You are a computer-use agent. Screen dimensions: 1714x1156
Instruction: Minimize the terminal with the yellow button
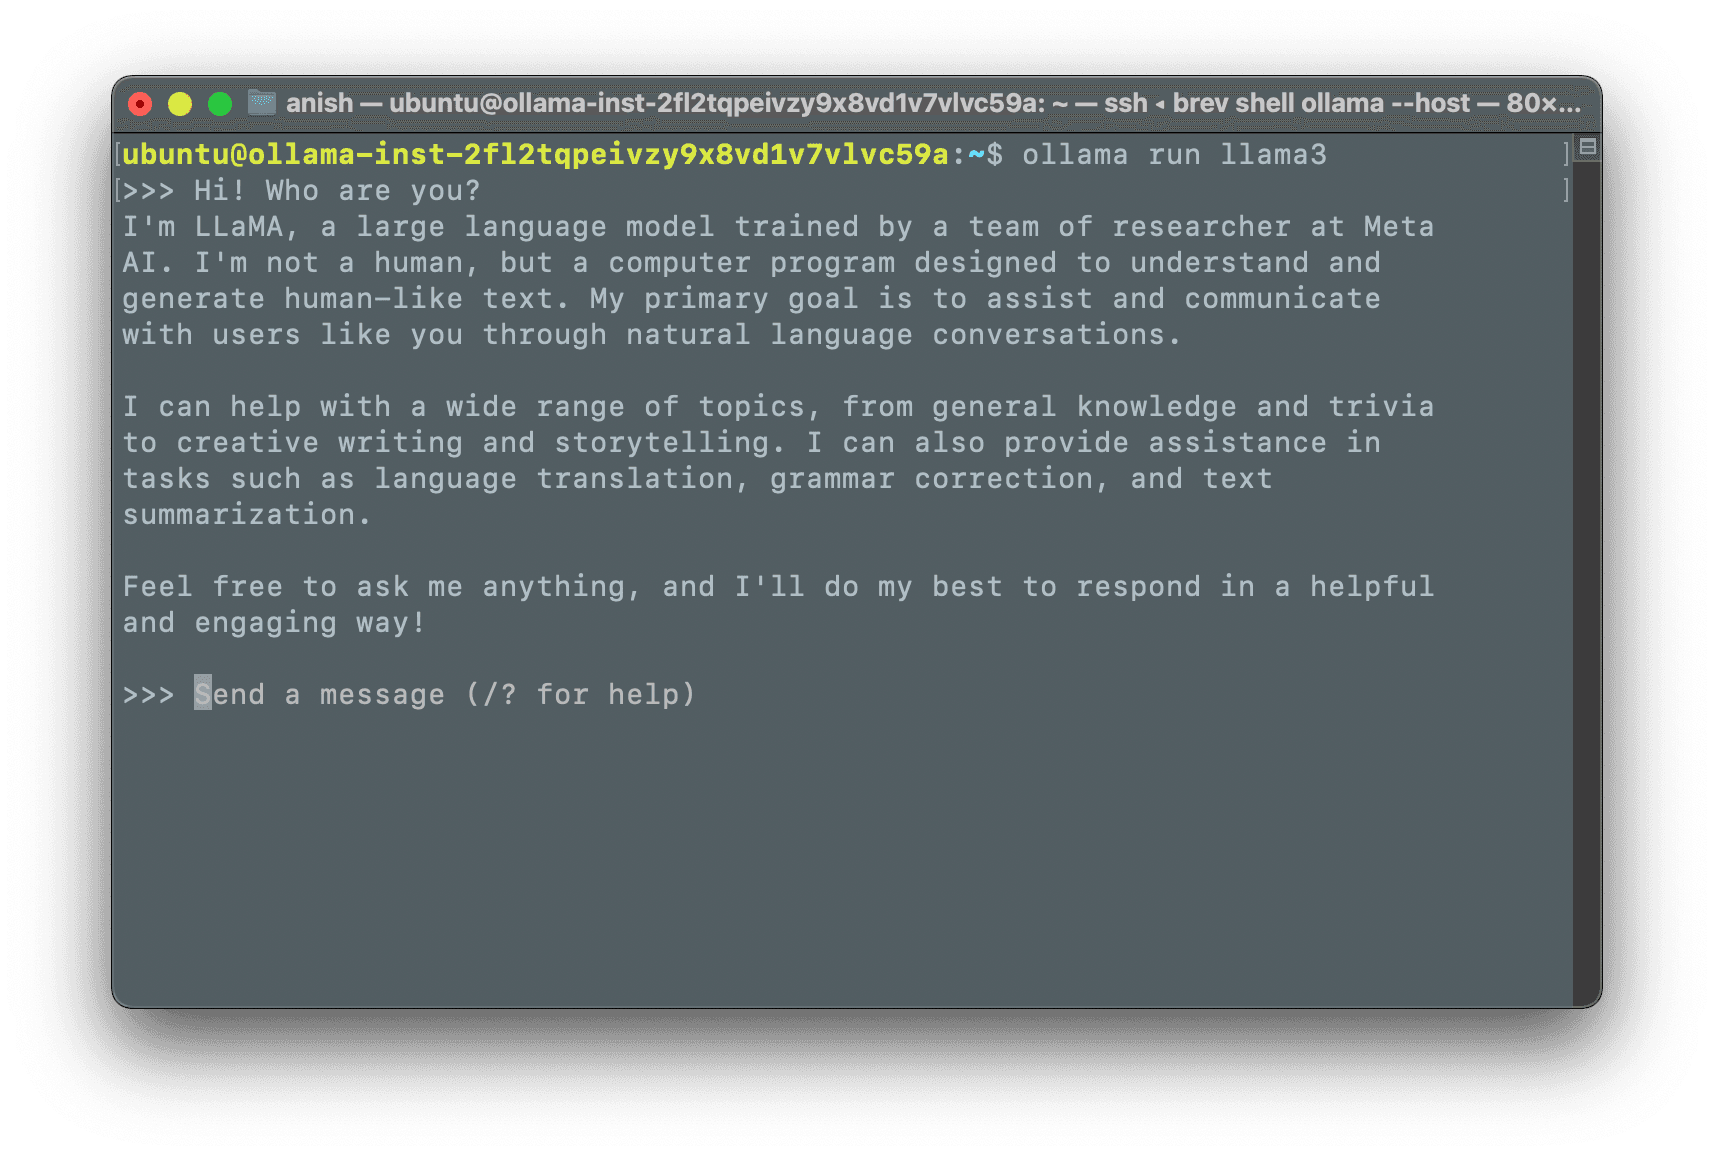[180, 104]
